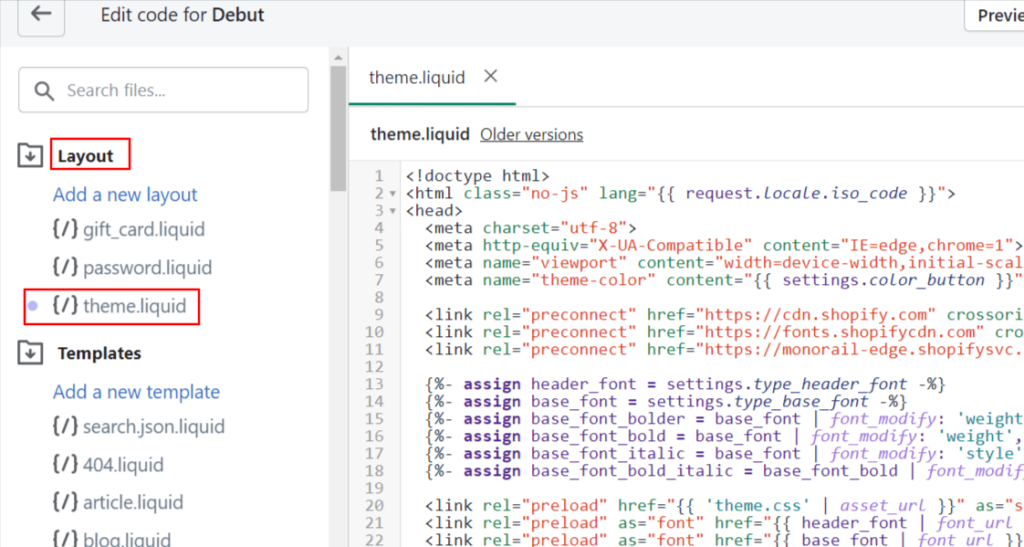This screenshot has width=1024, height=547.
Task: Click Add a new layout link
Action: 125,195
